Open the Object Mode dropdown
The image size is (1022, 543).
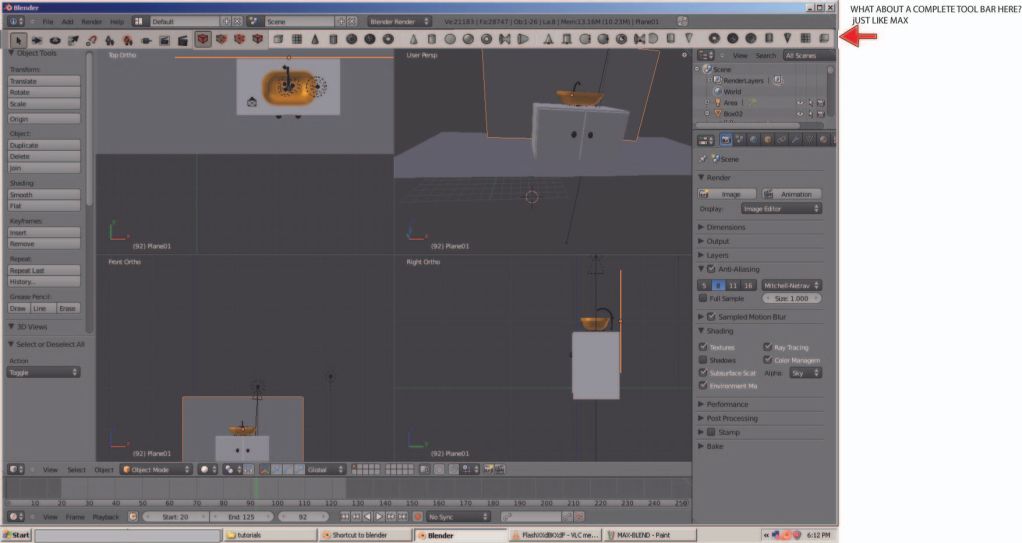click(156, 469)
